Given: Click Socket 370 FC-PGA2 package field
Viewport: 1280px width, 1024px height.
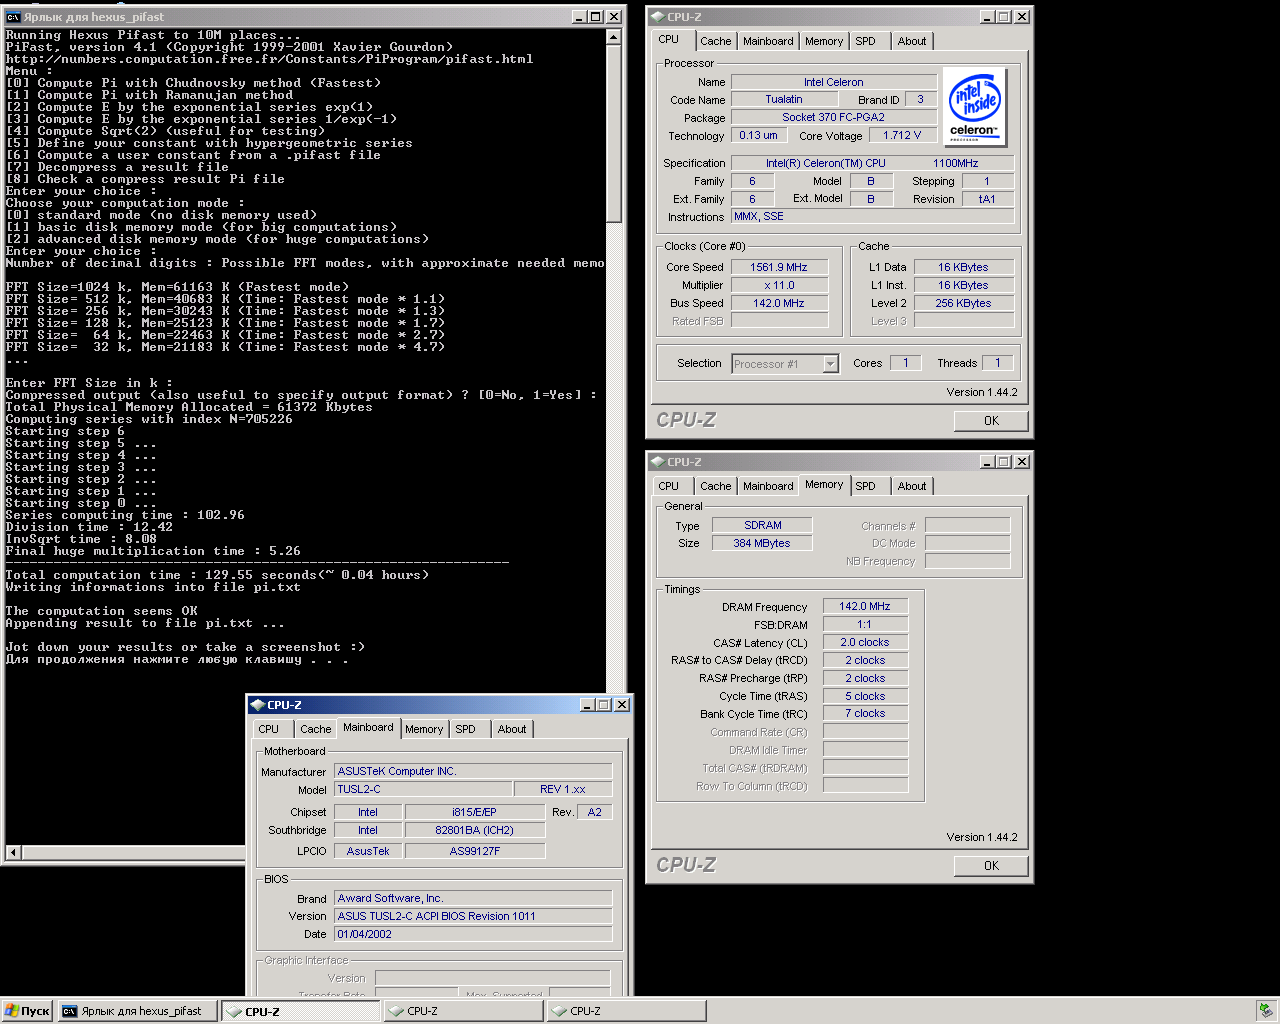Looking at the screenshot, I should 833,117.
